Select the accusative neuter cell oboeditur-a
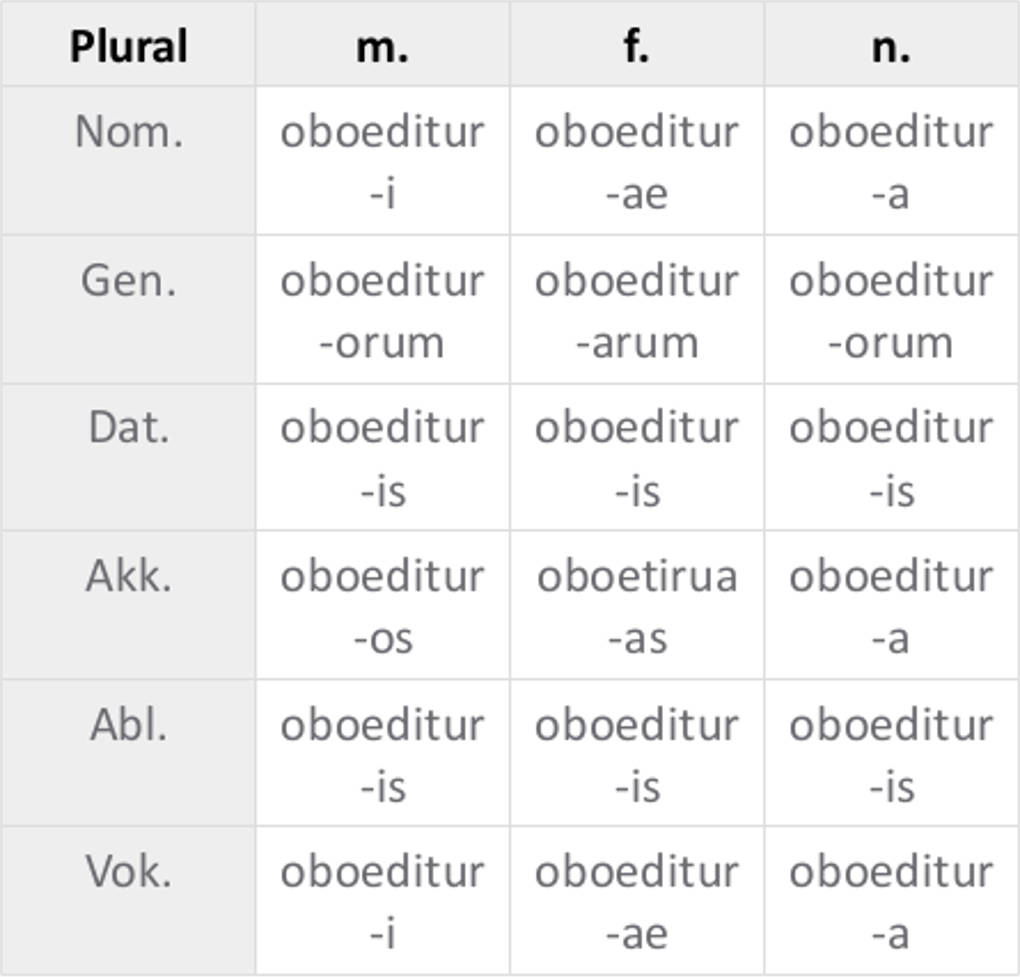The image size is (1020, 977). pos(891,606)
